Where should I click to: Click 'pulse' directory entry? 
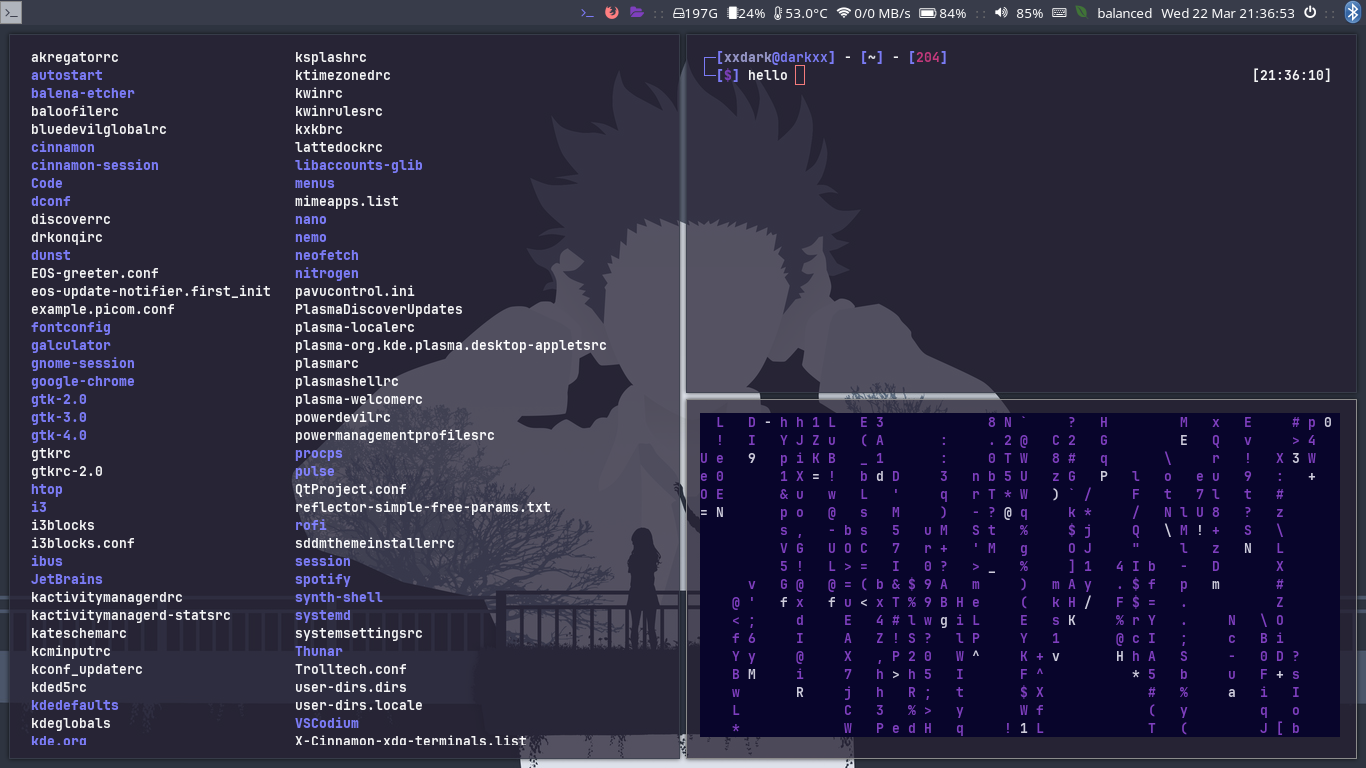click(x=315, y=471)
